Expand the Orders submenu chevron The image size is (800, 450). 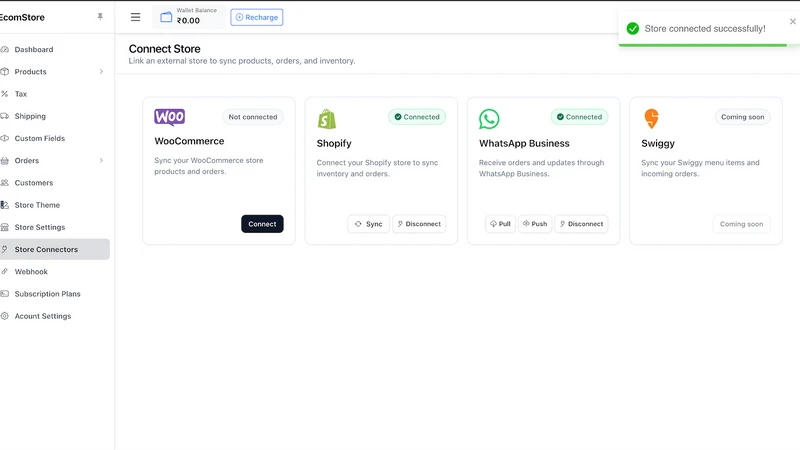click(101, 160)
